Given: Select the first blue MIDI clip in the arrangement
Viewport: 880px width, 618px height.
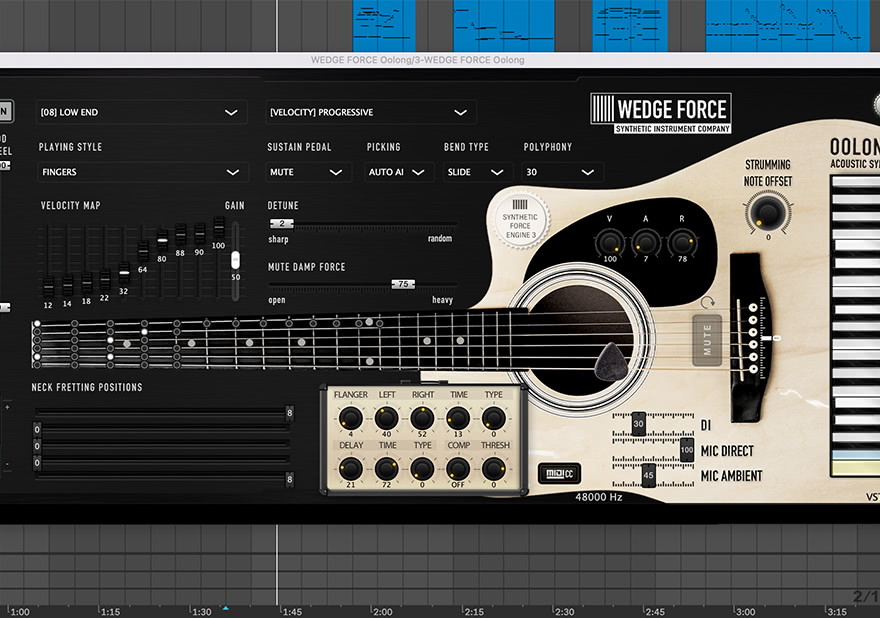Looking at the screenshot, I should click(x=384, y=26).
